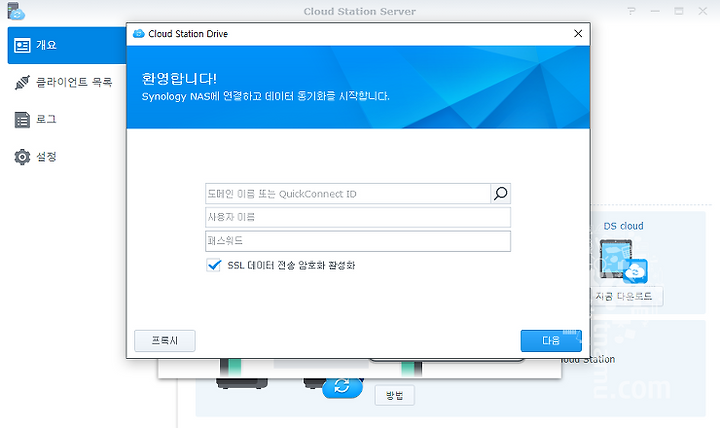
Task: Focus the domain name or QuickConnect ID field
Action: [348, 194]
